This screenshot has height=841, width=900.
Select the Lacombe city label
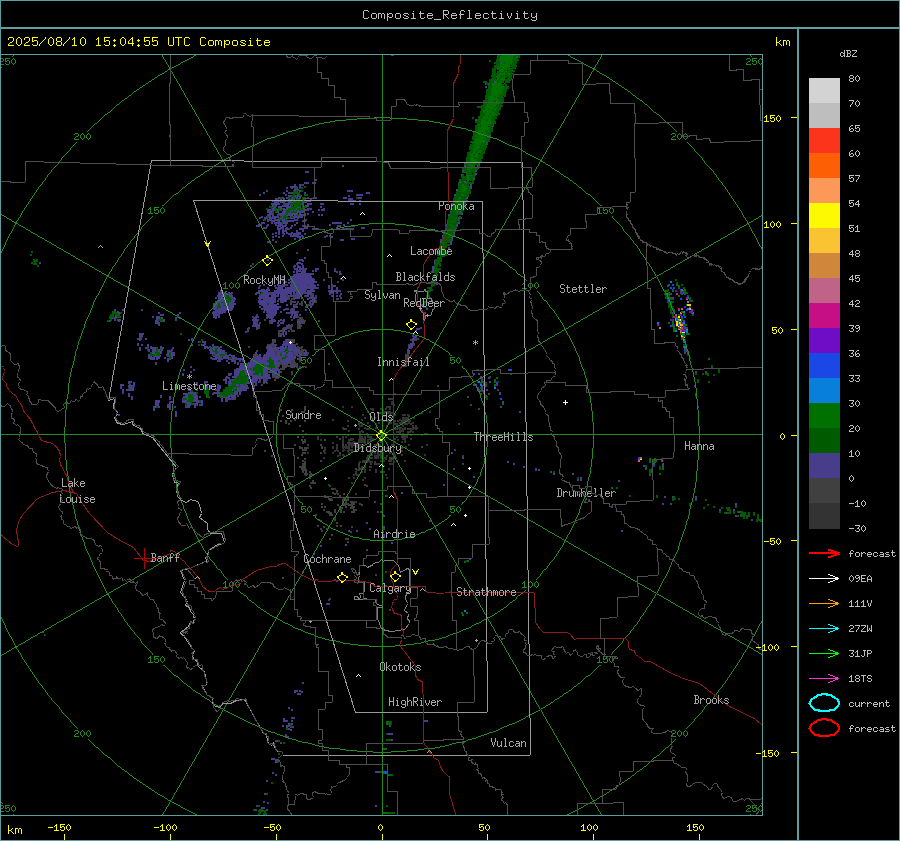(x=431, y=251)
